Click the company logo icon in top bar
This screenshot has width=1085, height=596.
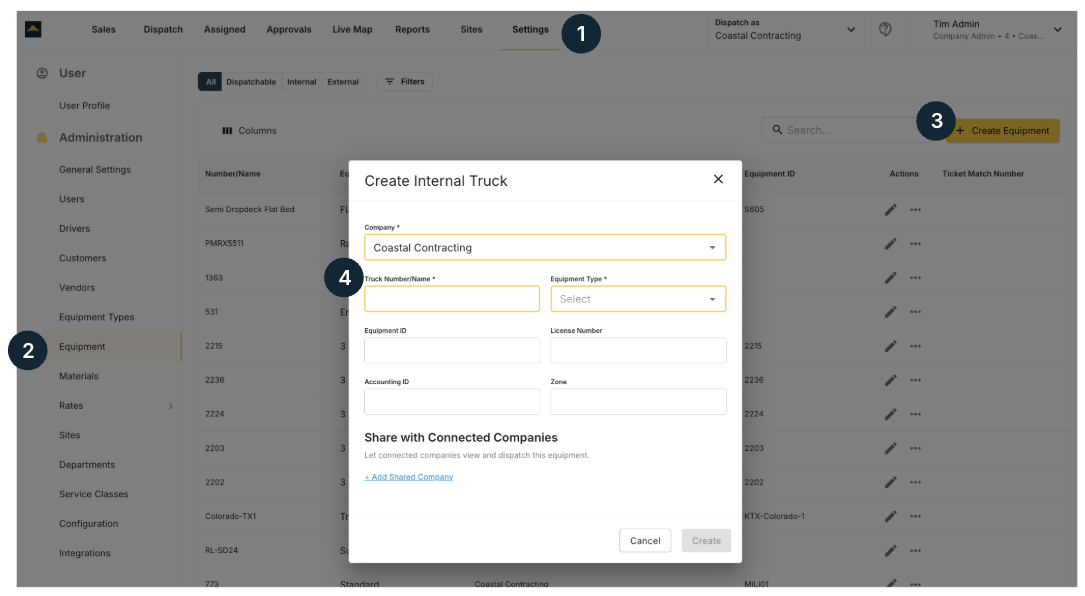pos(33,29)
